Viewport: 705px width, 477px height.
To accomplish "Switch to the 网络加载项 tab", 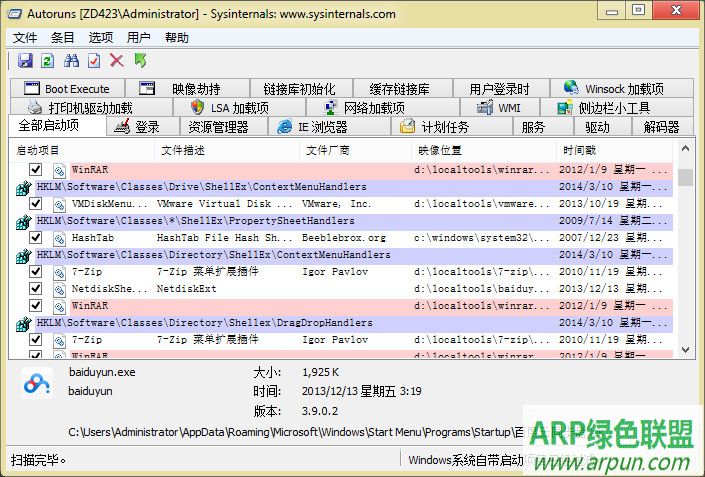I will (x=383, y=107).
